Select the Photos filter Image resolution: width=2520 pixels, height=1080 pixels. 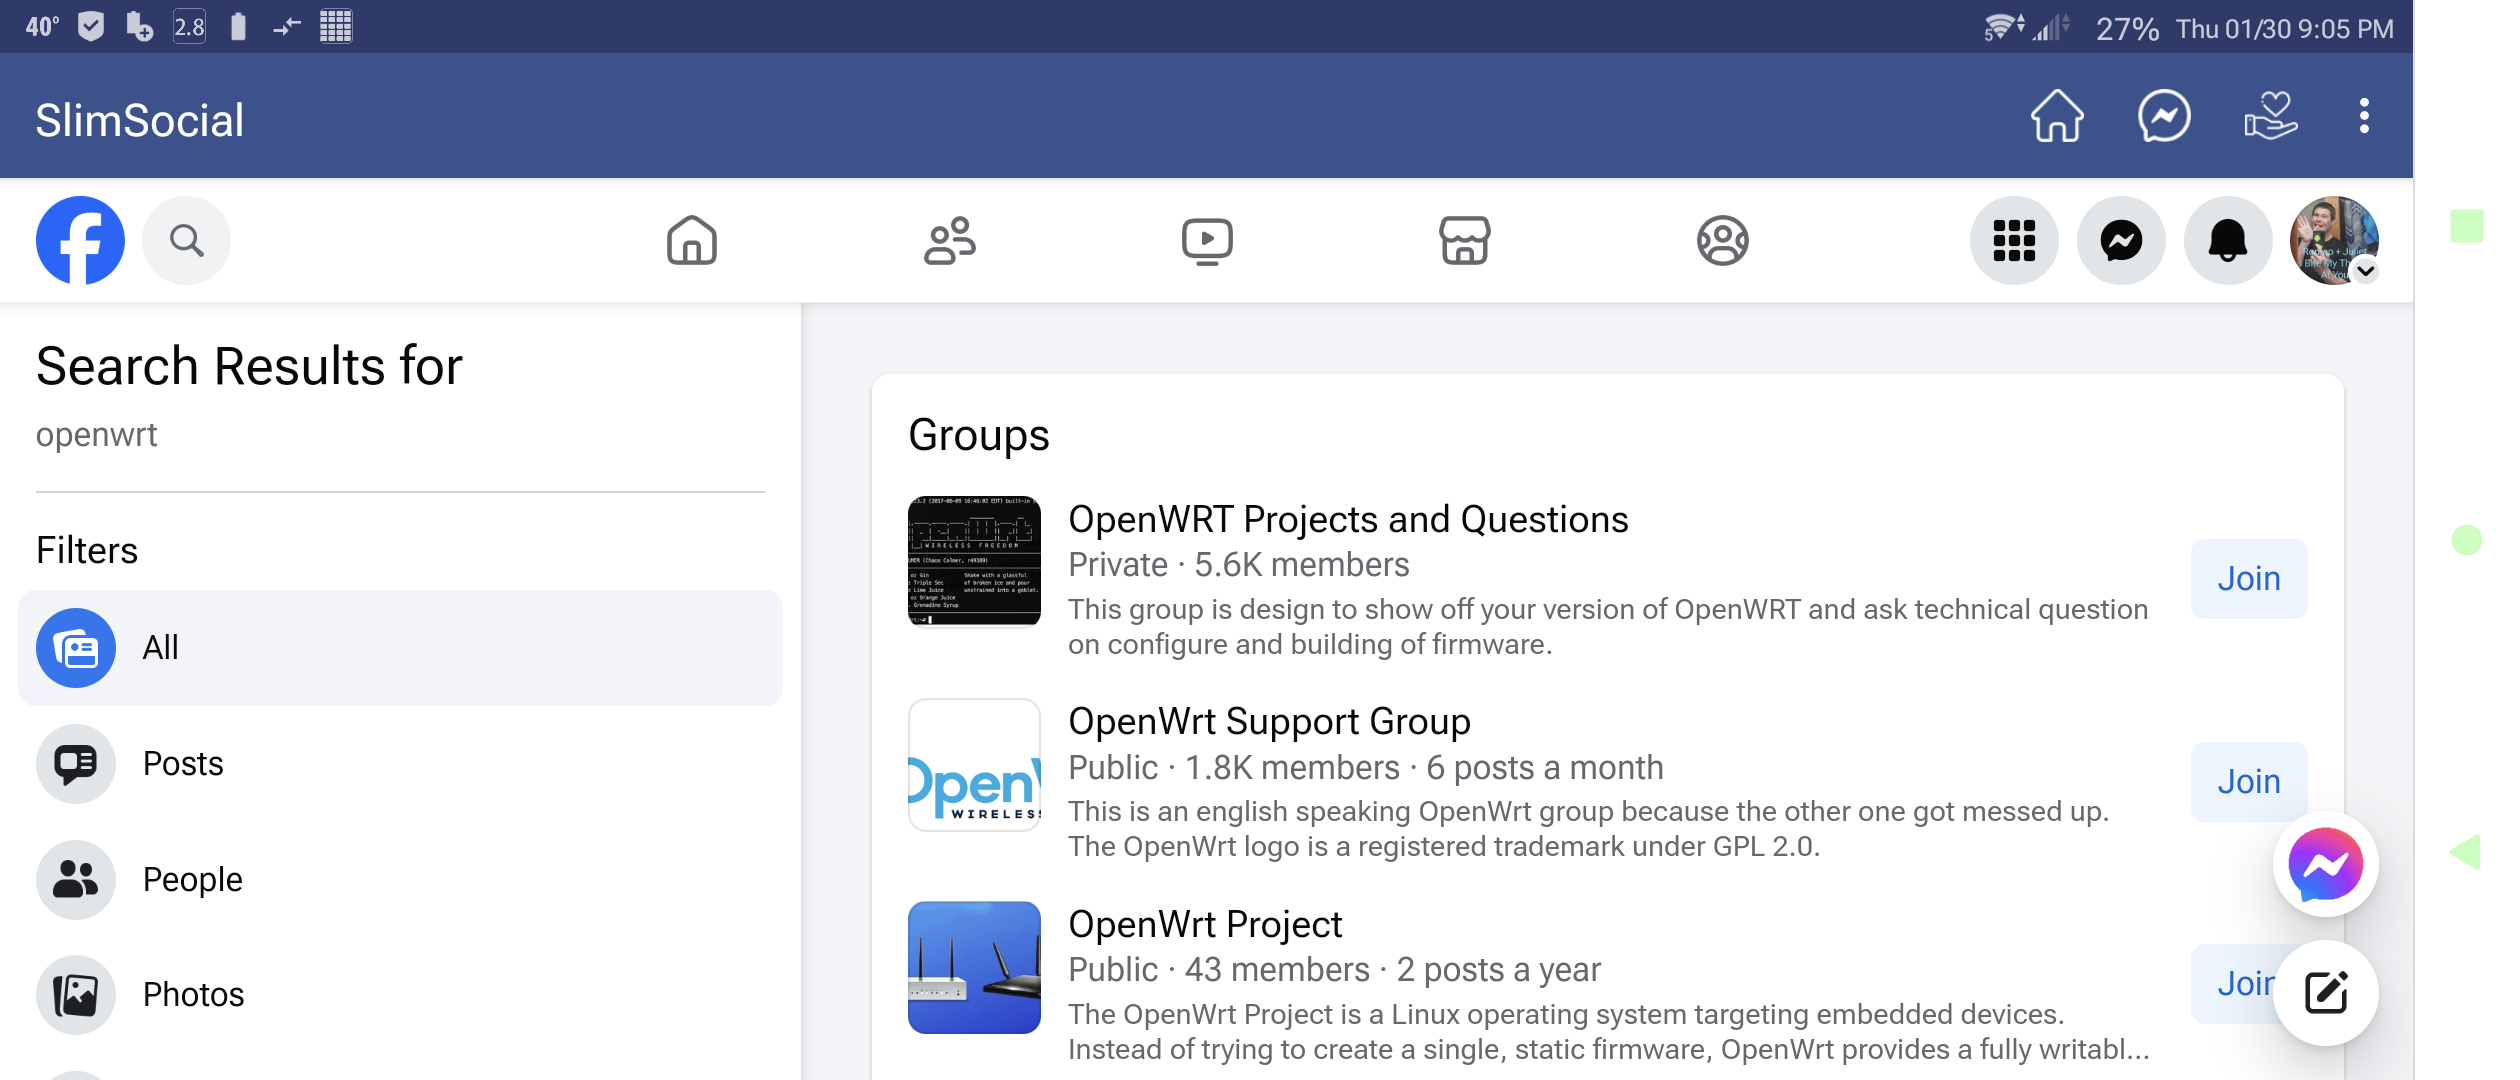click(400, 995)
